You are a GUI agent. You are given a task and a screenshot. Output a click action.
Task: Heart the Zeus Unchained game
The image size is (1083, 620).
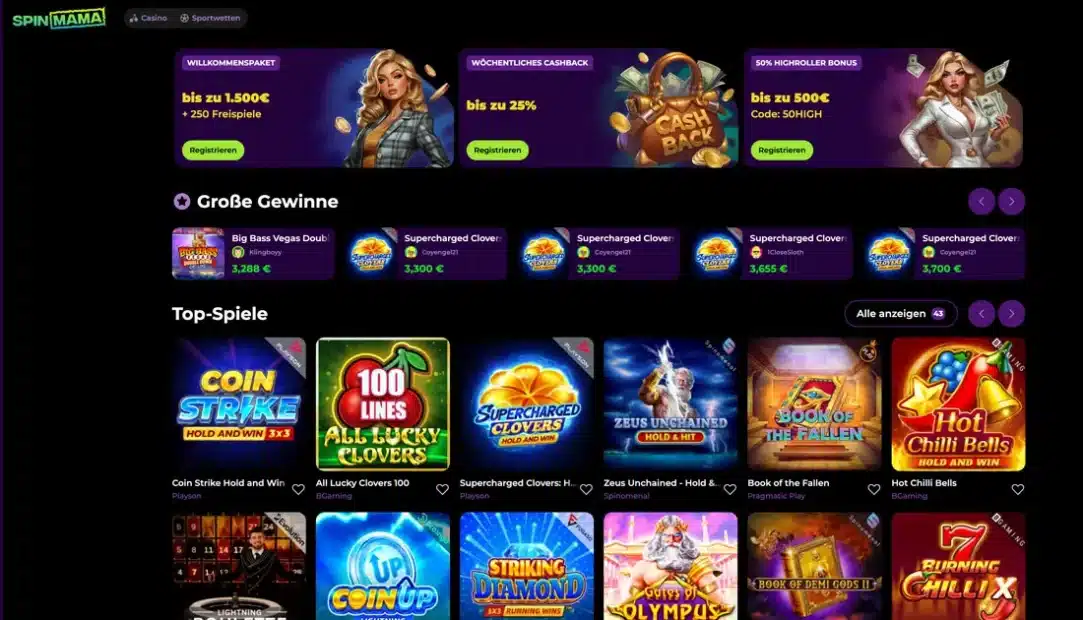(x=730, y=489)
